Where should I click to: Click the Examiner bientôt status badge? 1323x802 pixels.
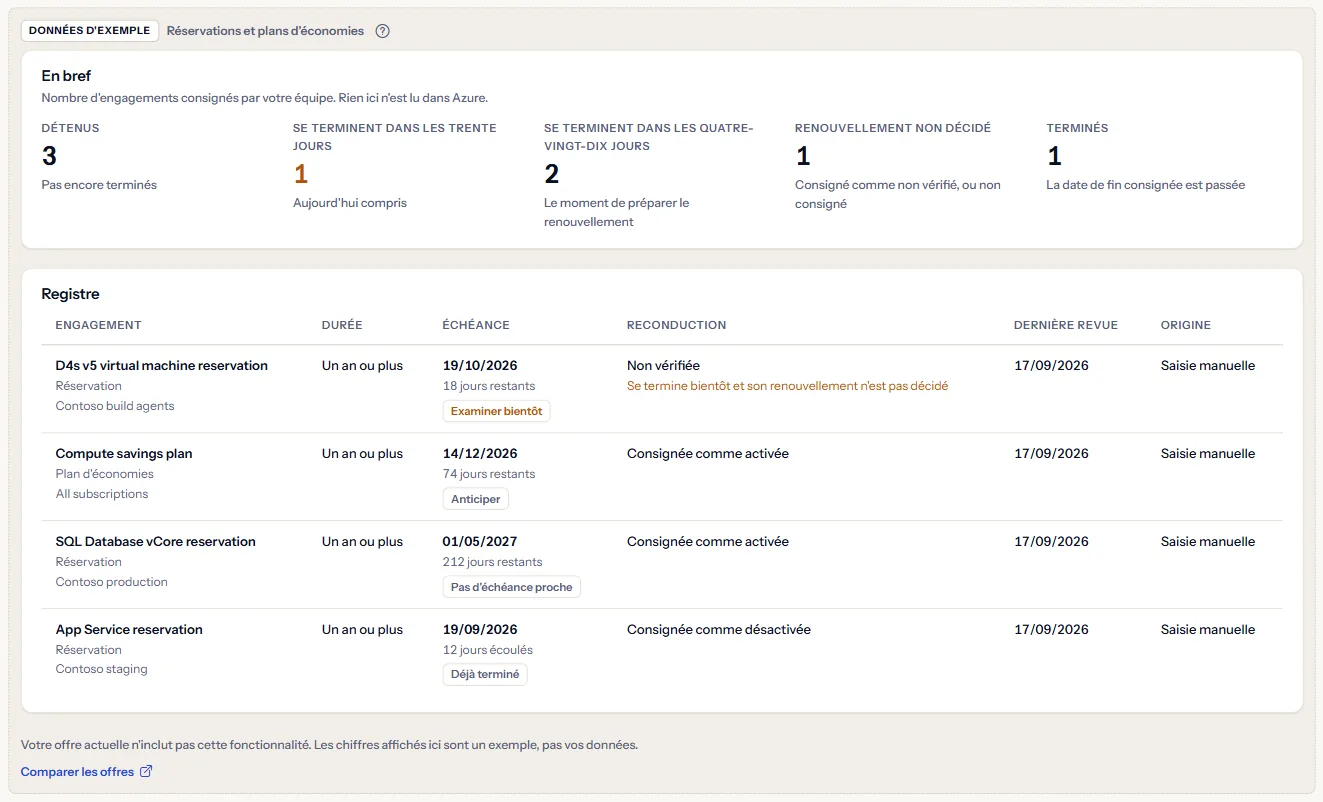[496, 411]
